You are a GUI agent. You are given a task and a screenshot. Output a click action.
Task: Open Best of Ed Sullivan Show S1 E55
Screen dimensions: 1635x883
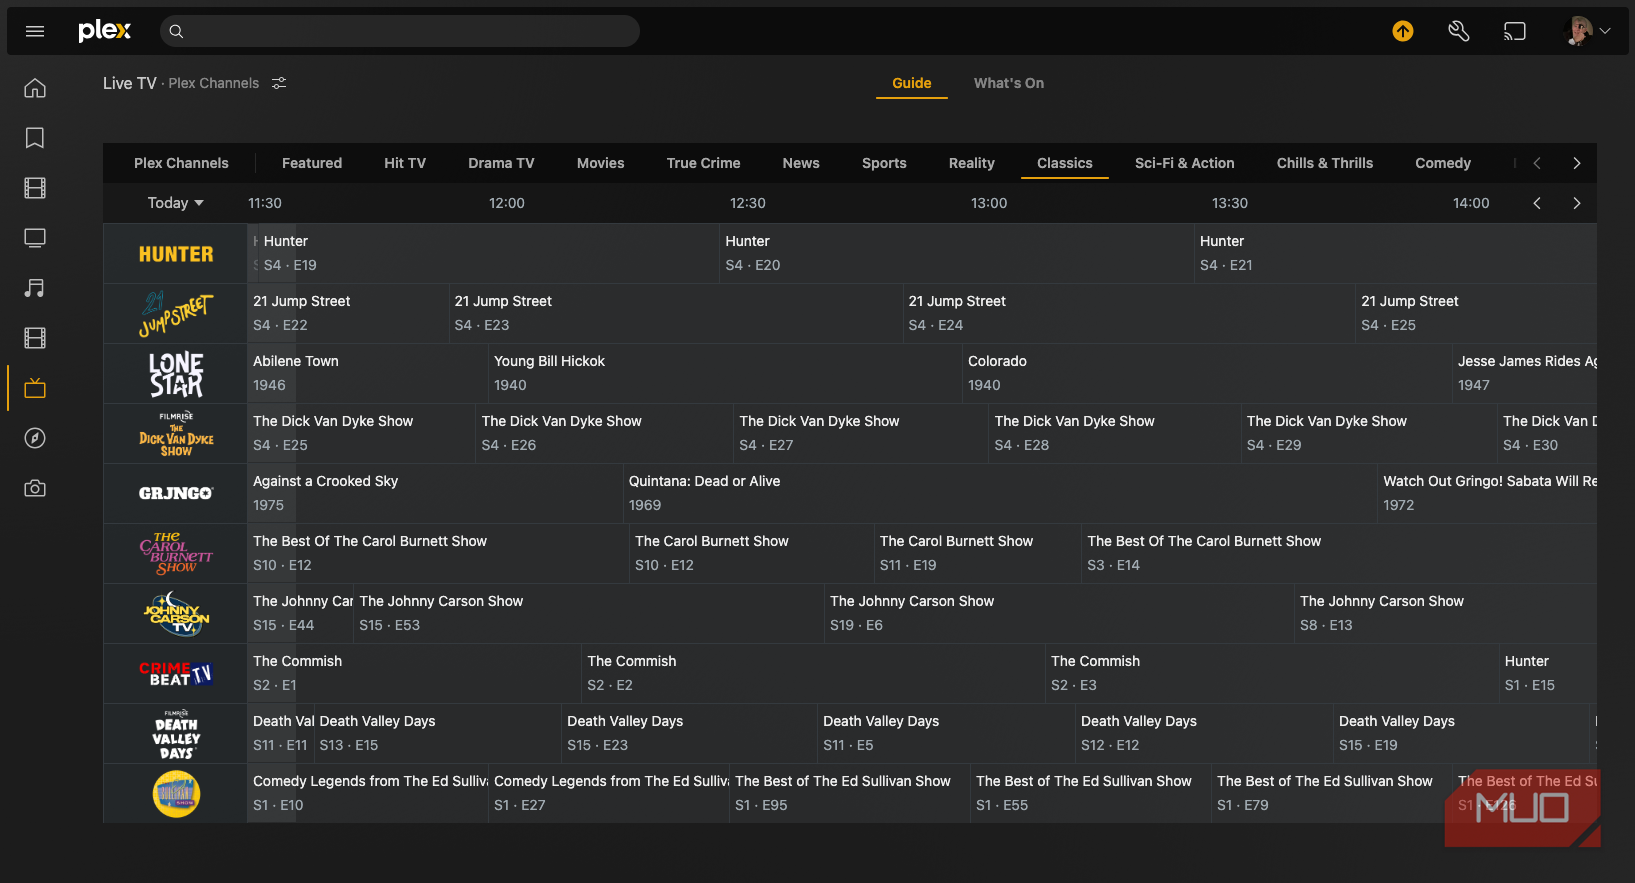tap(1091, 794)
